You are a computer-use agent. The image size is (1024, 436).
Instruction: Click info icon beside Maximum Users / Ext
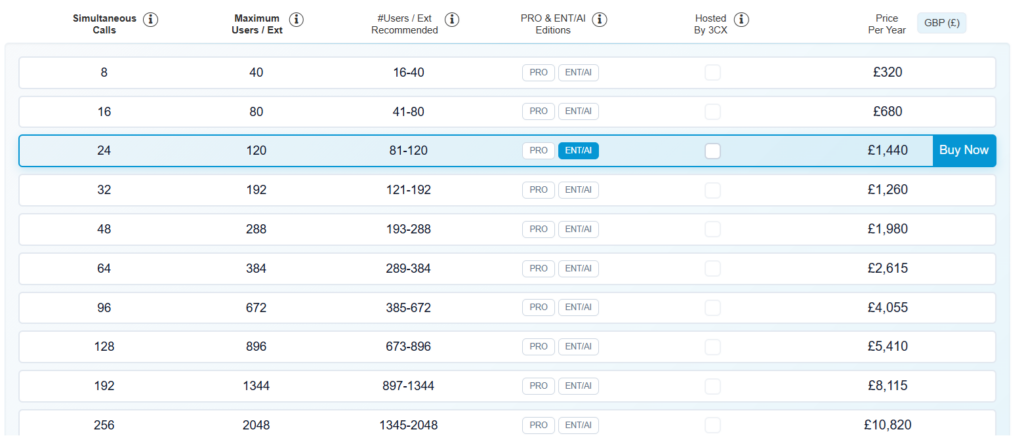click(297, 20)
